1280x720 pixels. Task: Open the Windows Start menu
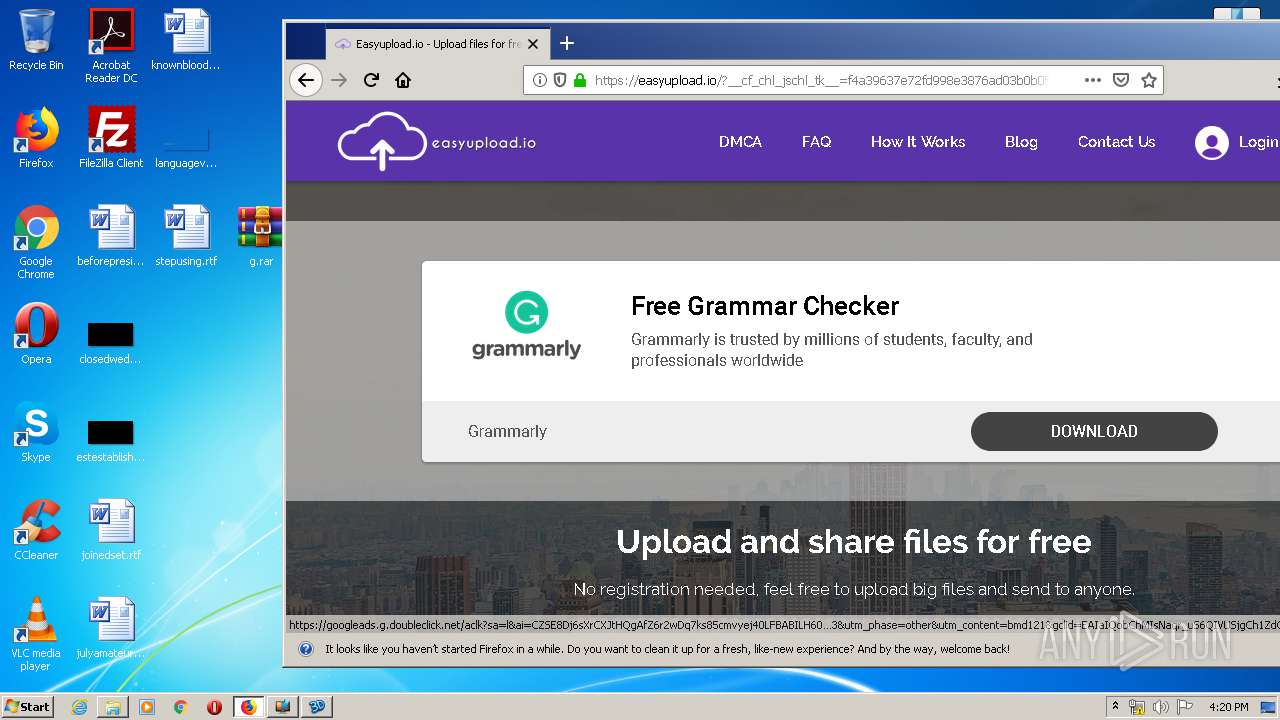28,706
